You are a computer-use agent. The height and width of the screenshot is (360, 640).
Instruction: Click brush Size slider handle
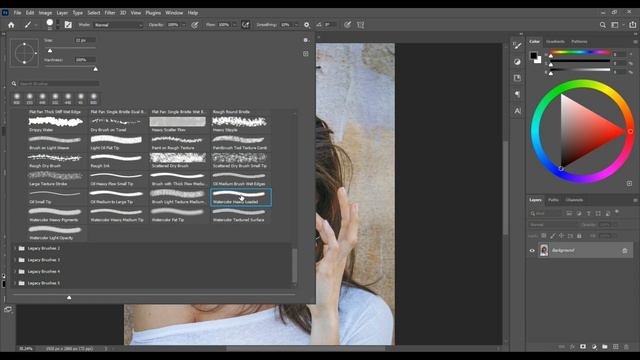(50, 51)
